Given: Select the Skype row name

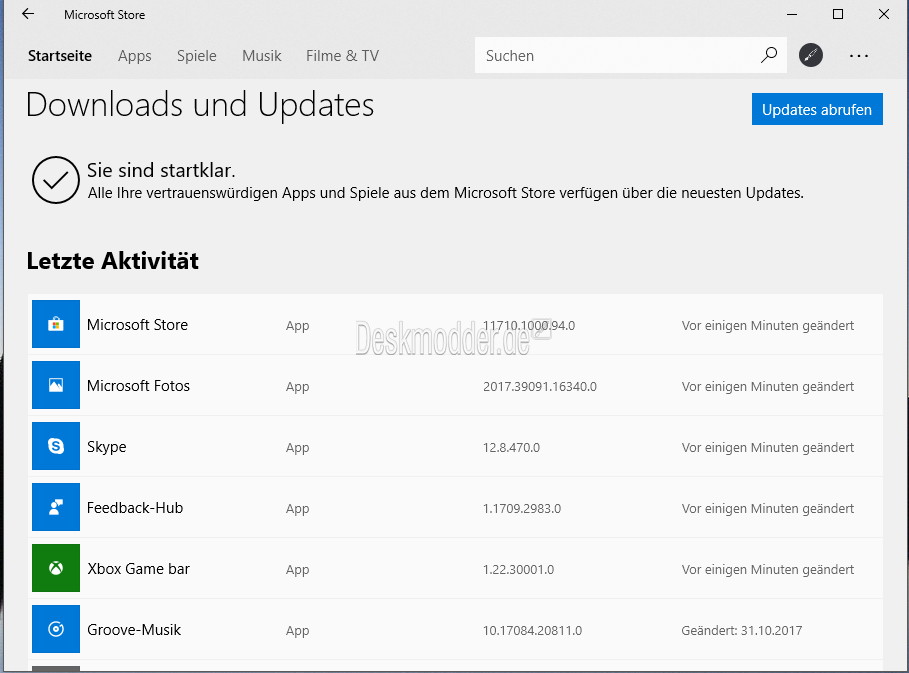Looking at the screenshot, I should [x=107, y=447].
